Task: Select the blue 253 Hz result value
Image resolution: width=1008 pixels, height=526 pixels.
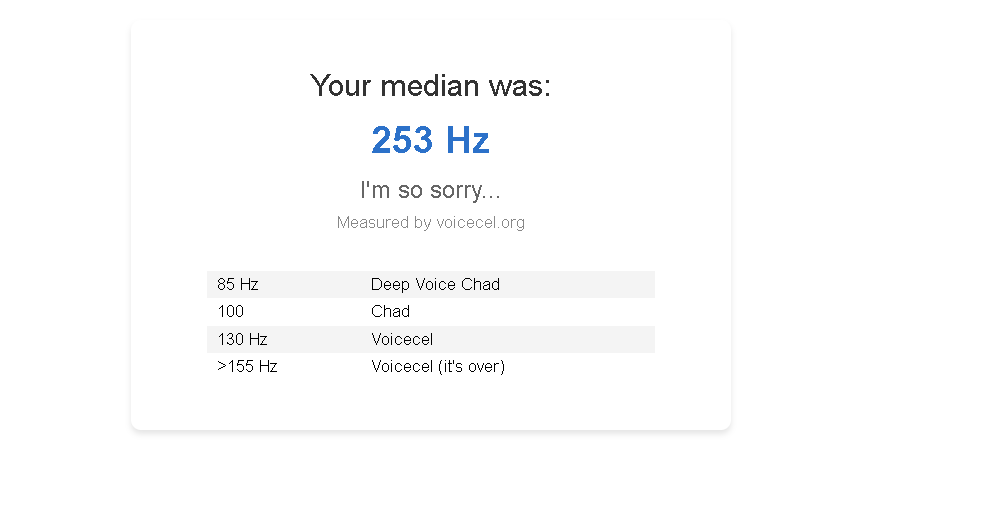Action: [x=430, y=140]
